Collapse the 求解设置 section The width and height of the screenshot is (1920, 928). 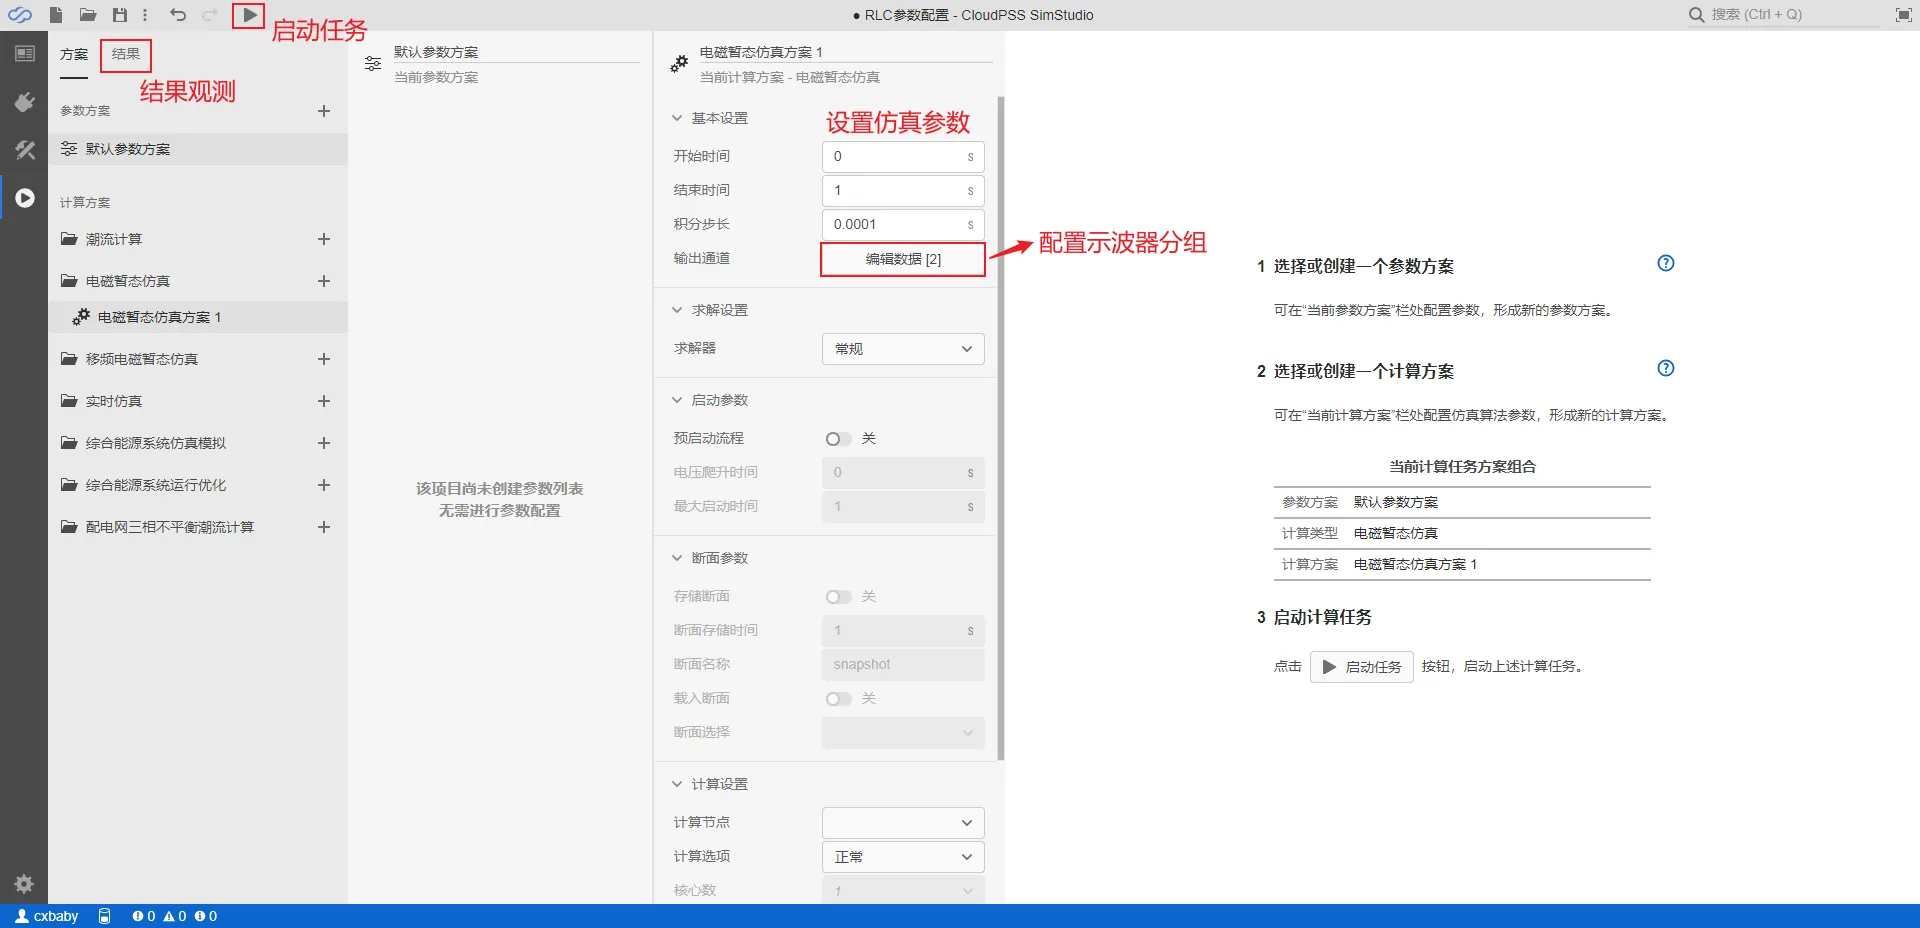point(677,310)
